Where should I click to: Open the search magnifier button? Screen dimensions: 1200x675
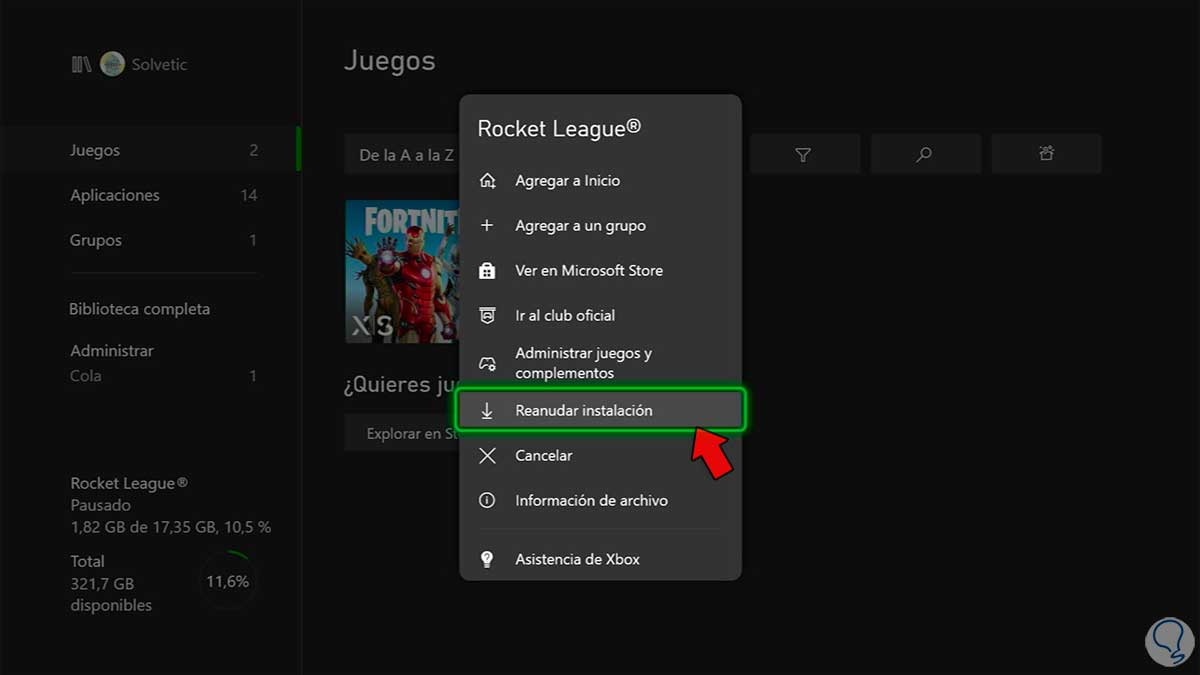coord(924,154)
